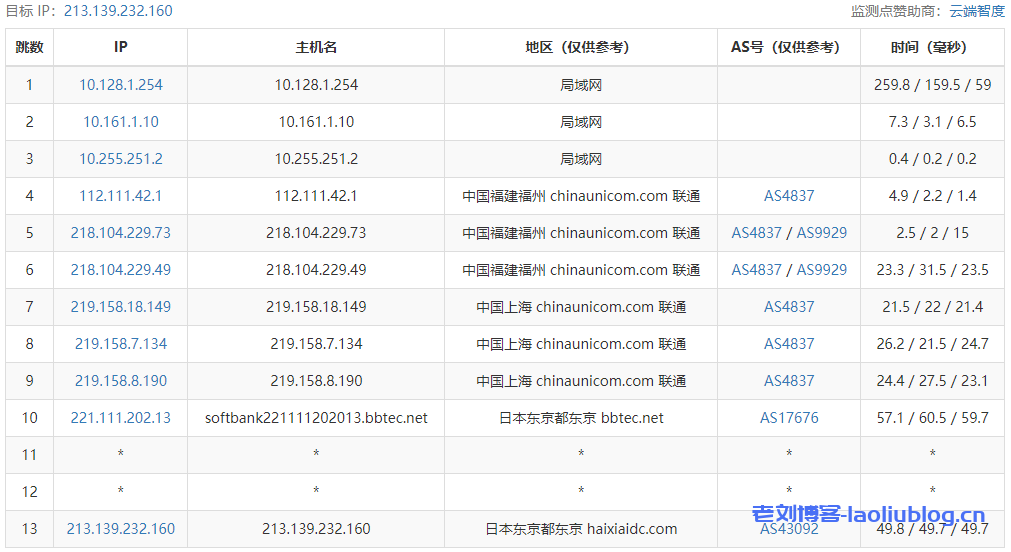Click IP link 10.128.1.254 in hop 1

[120, 85]
